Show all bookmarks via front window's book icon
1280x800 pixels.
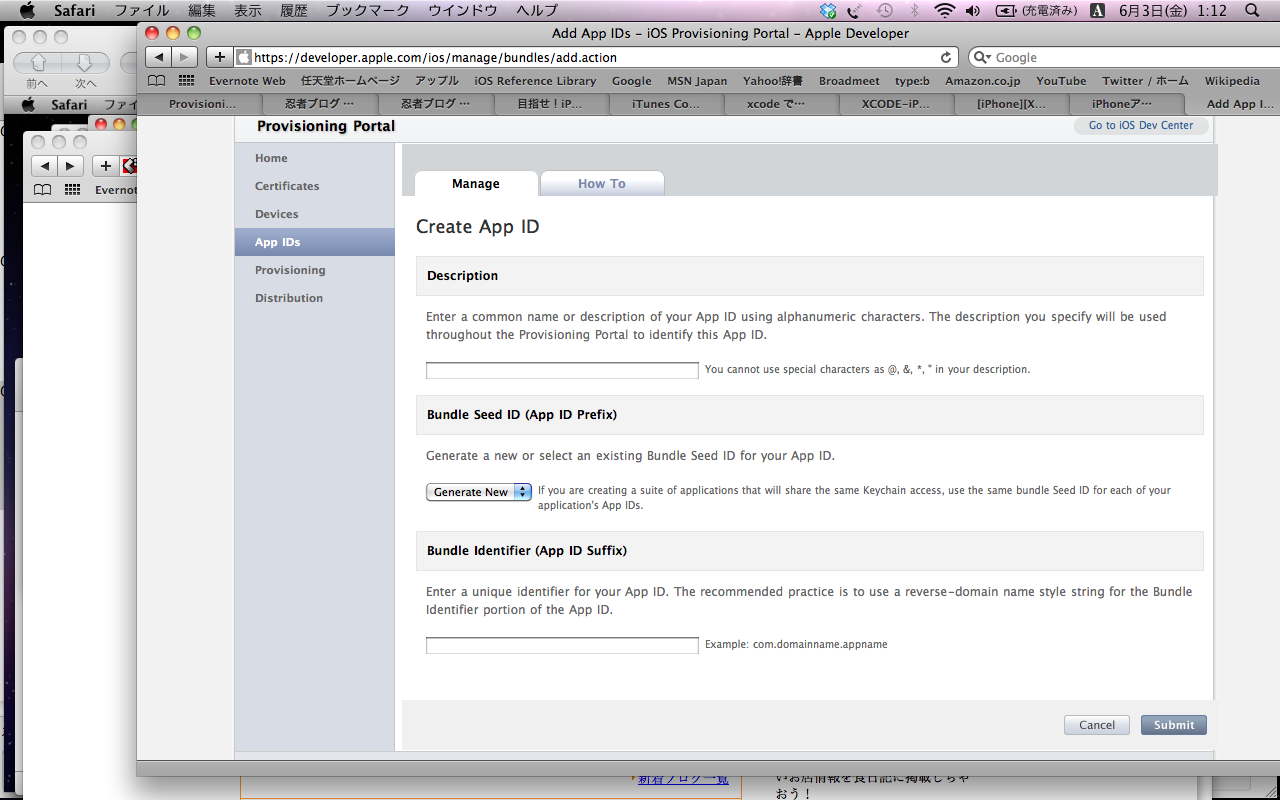tap(157, 80)
